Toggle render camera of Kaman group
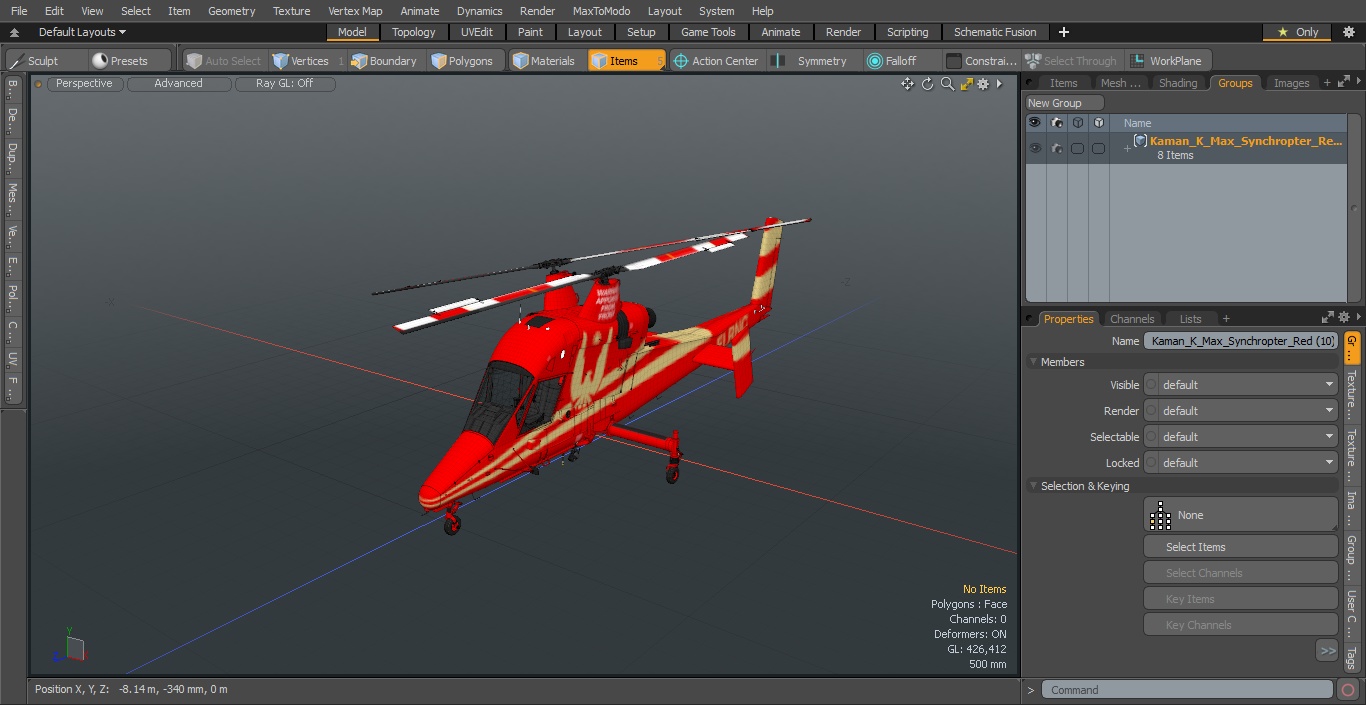1366x705 pixels. point(1056,148)
